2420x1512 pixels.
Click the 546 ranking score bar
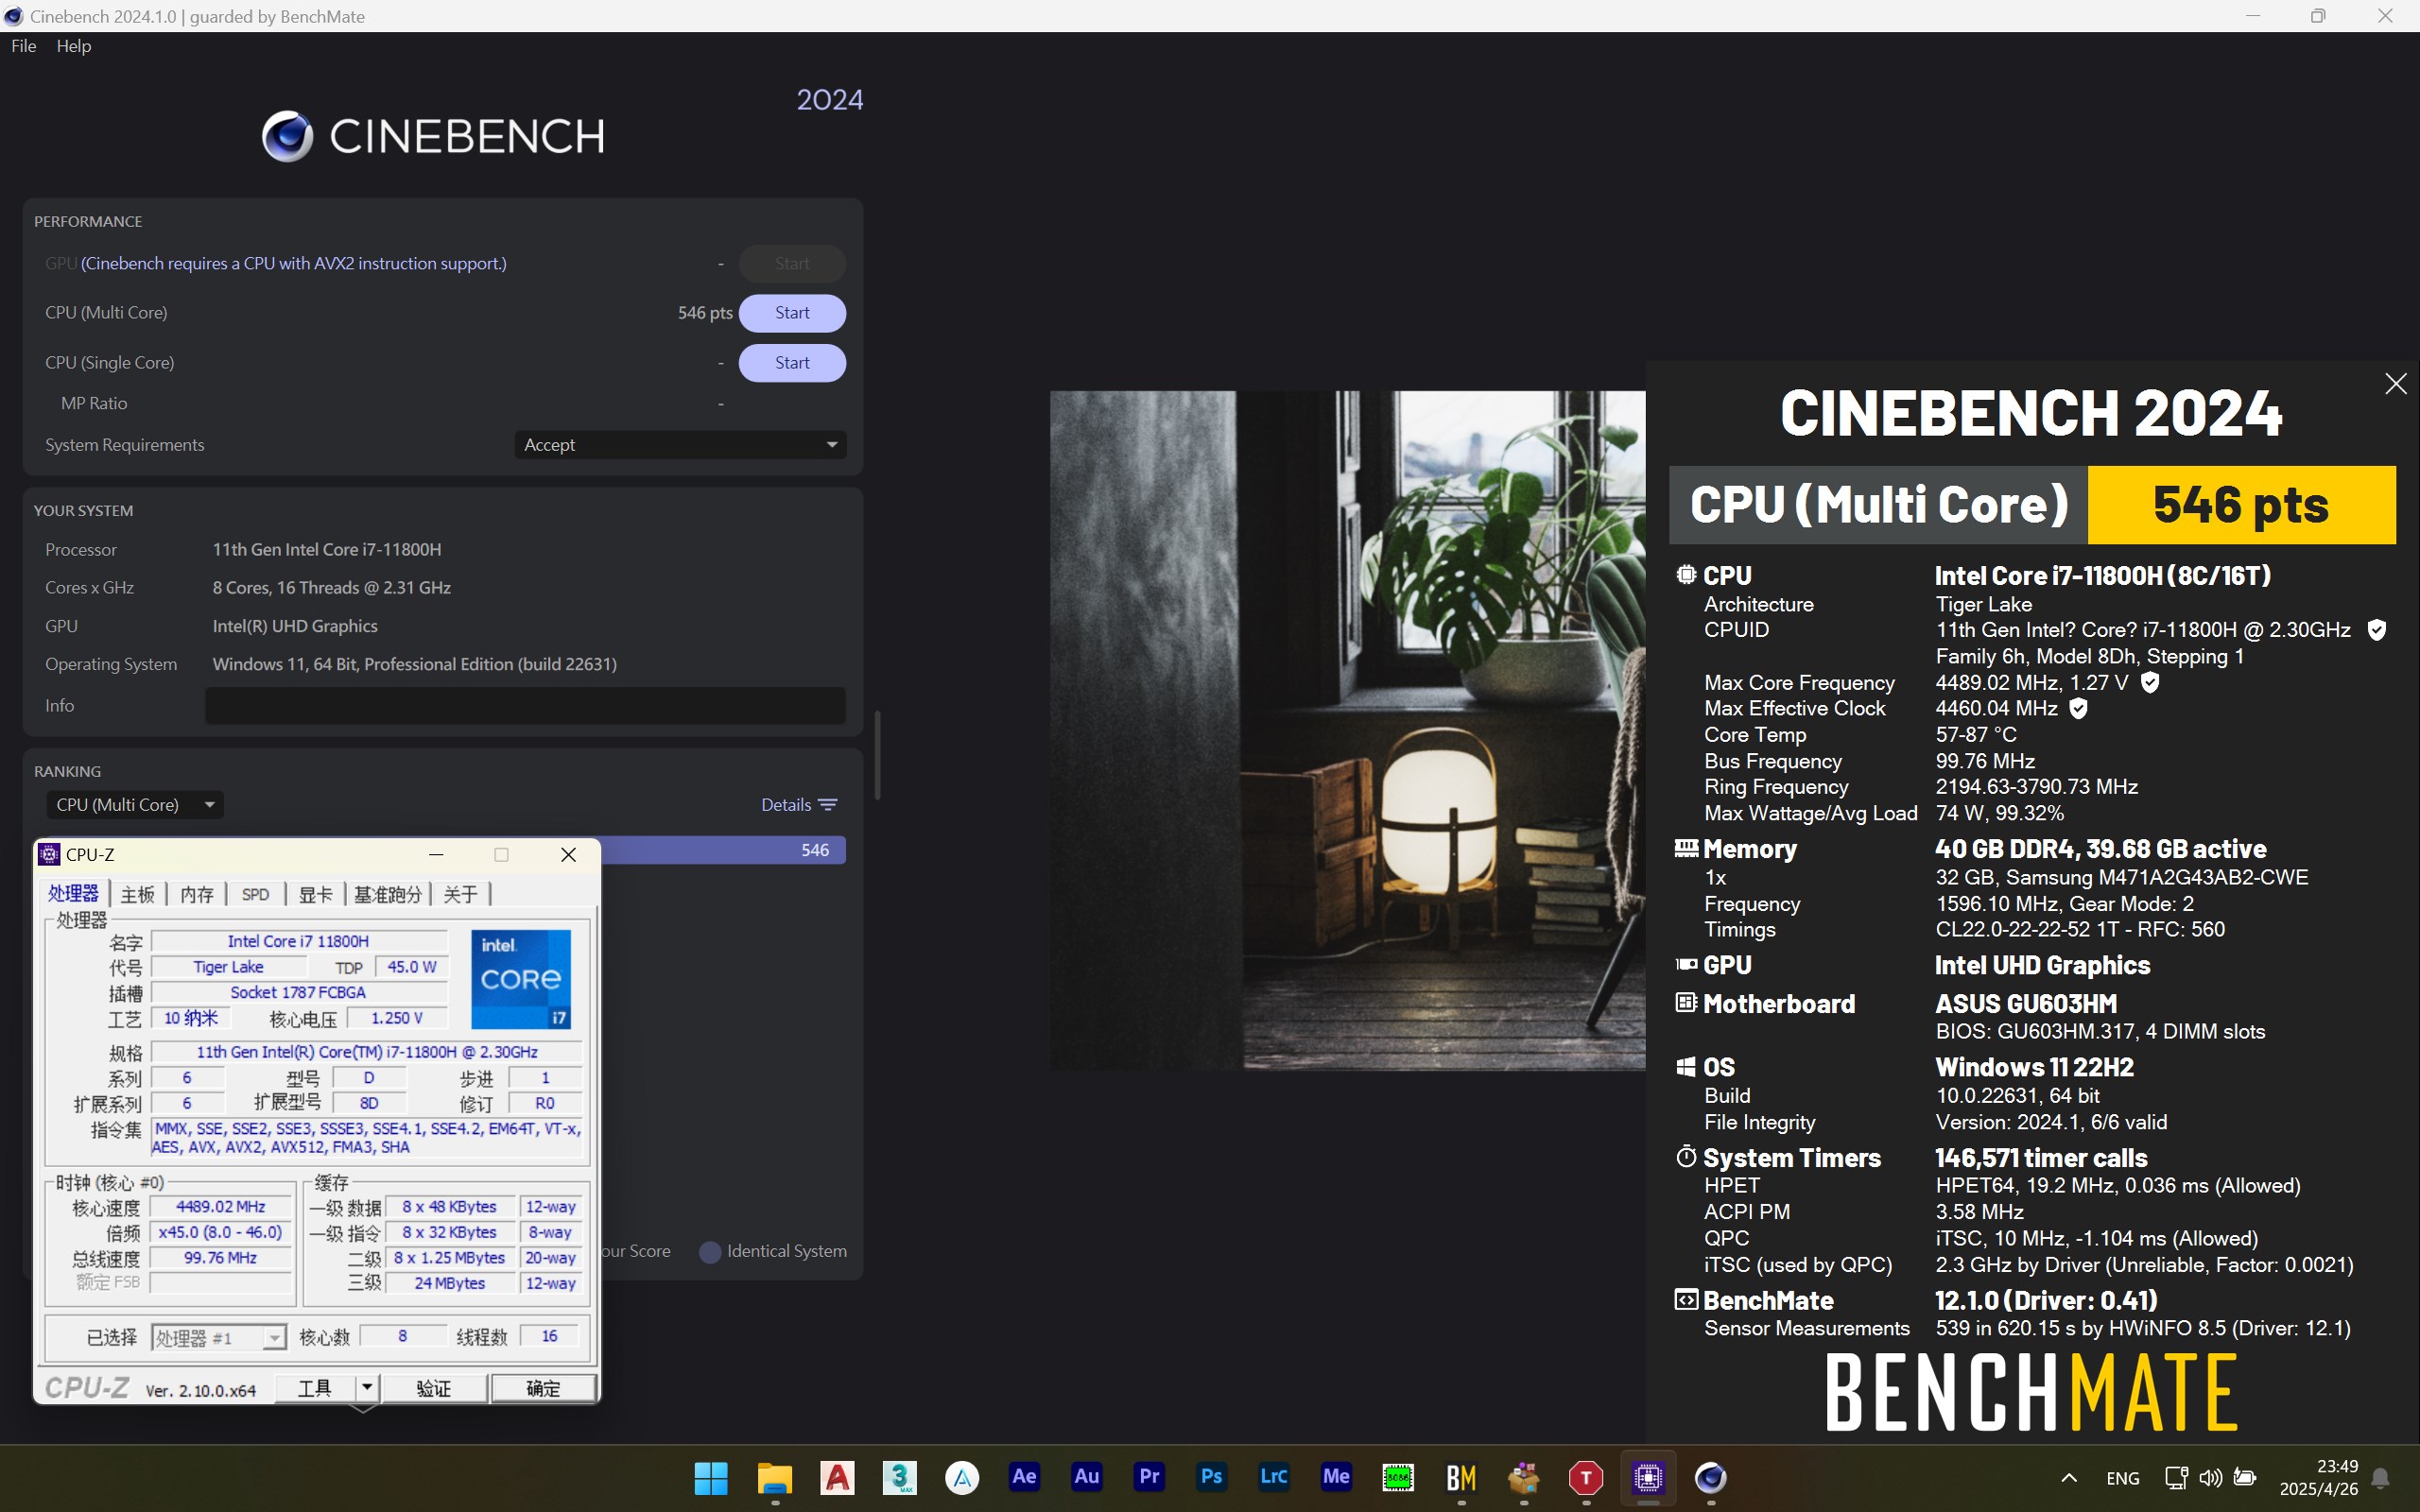tap(723, 850)
